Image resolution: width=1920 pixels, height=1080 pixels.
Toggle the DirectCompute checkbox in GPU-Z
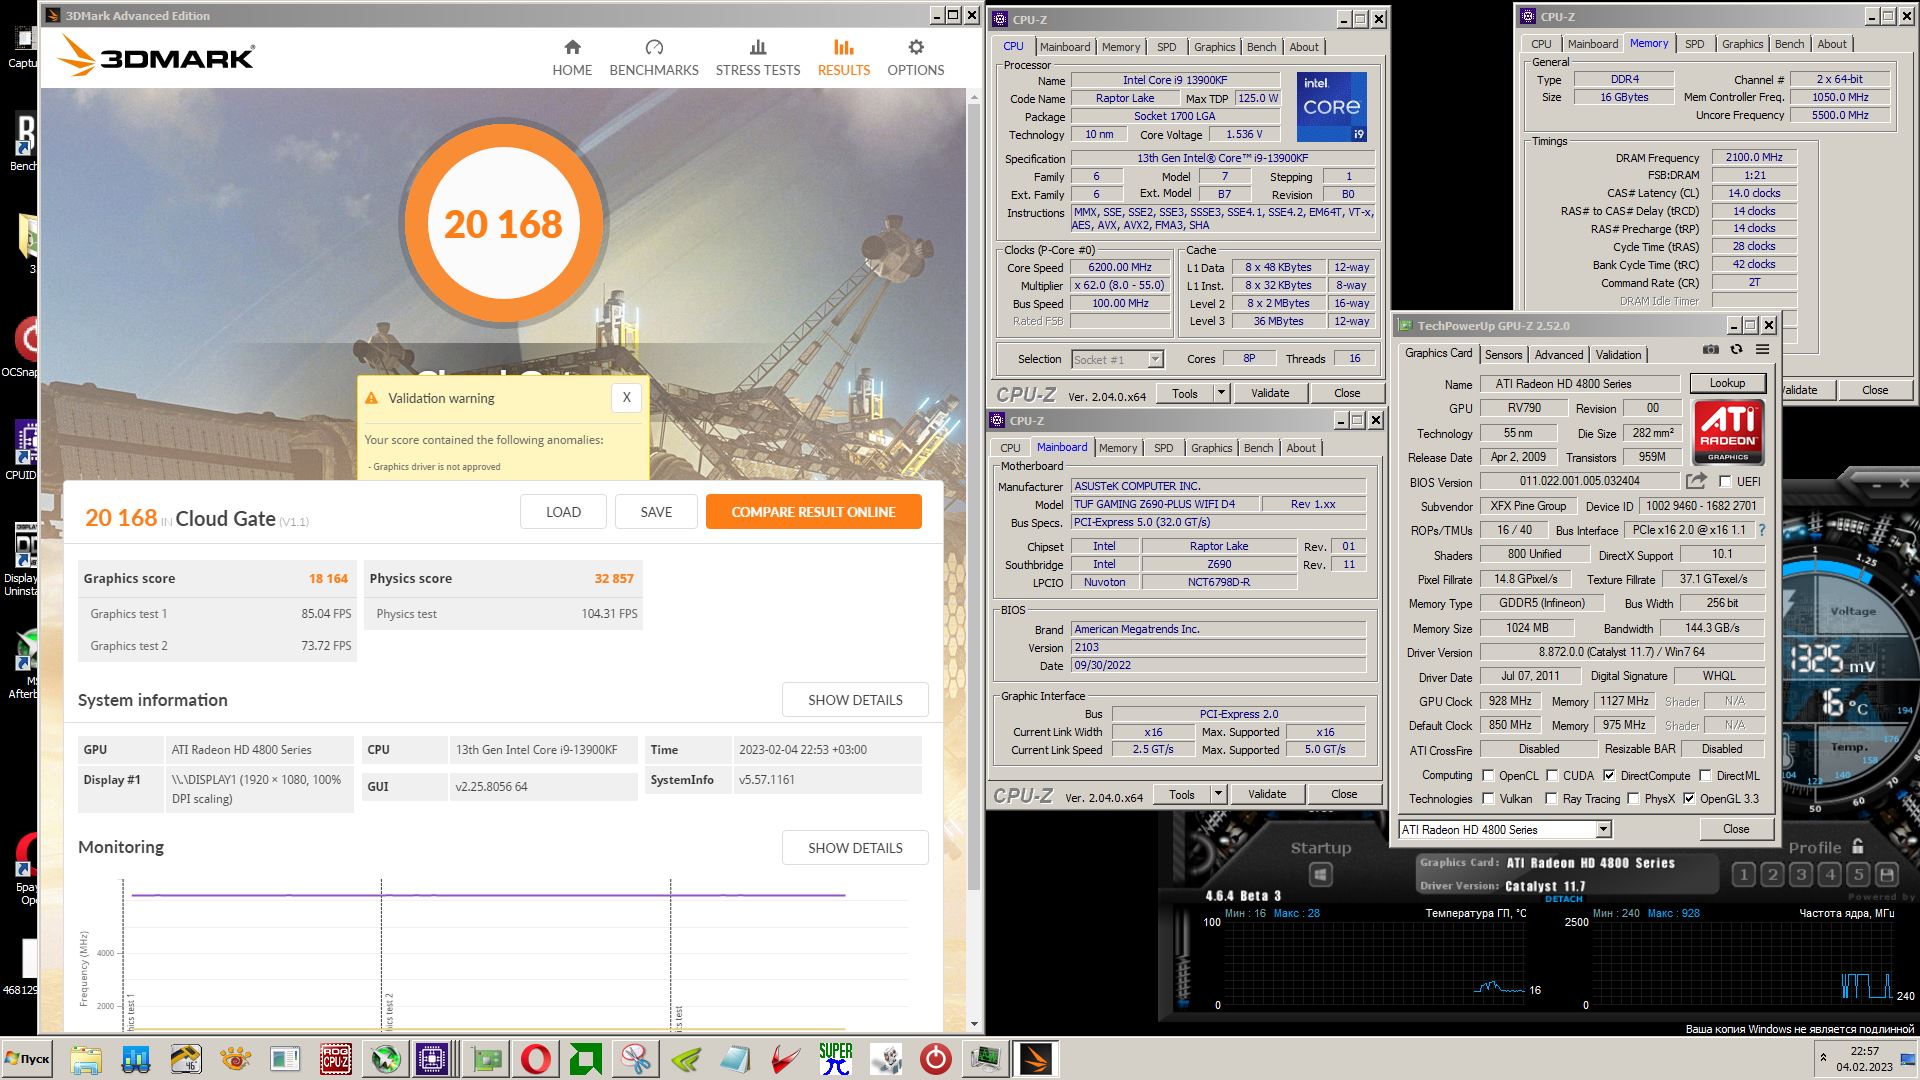click(1609, 775)
